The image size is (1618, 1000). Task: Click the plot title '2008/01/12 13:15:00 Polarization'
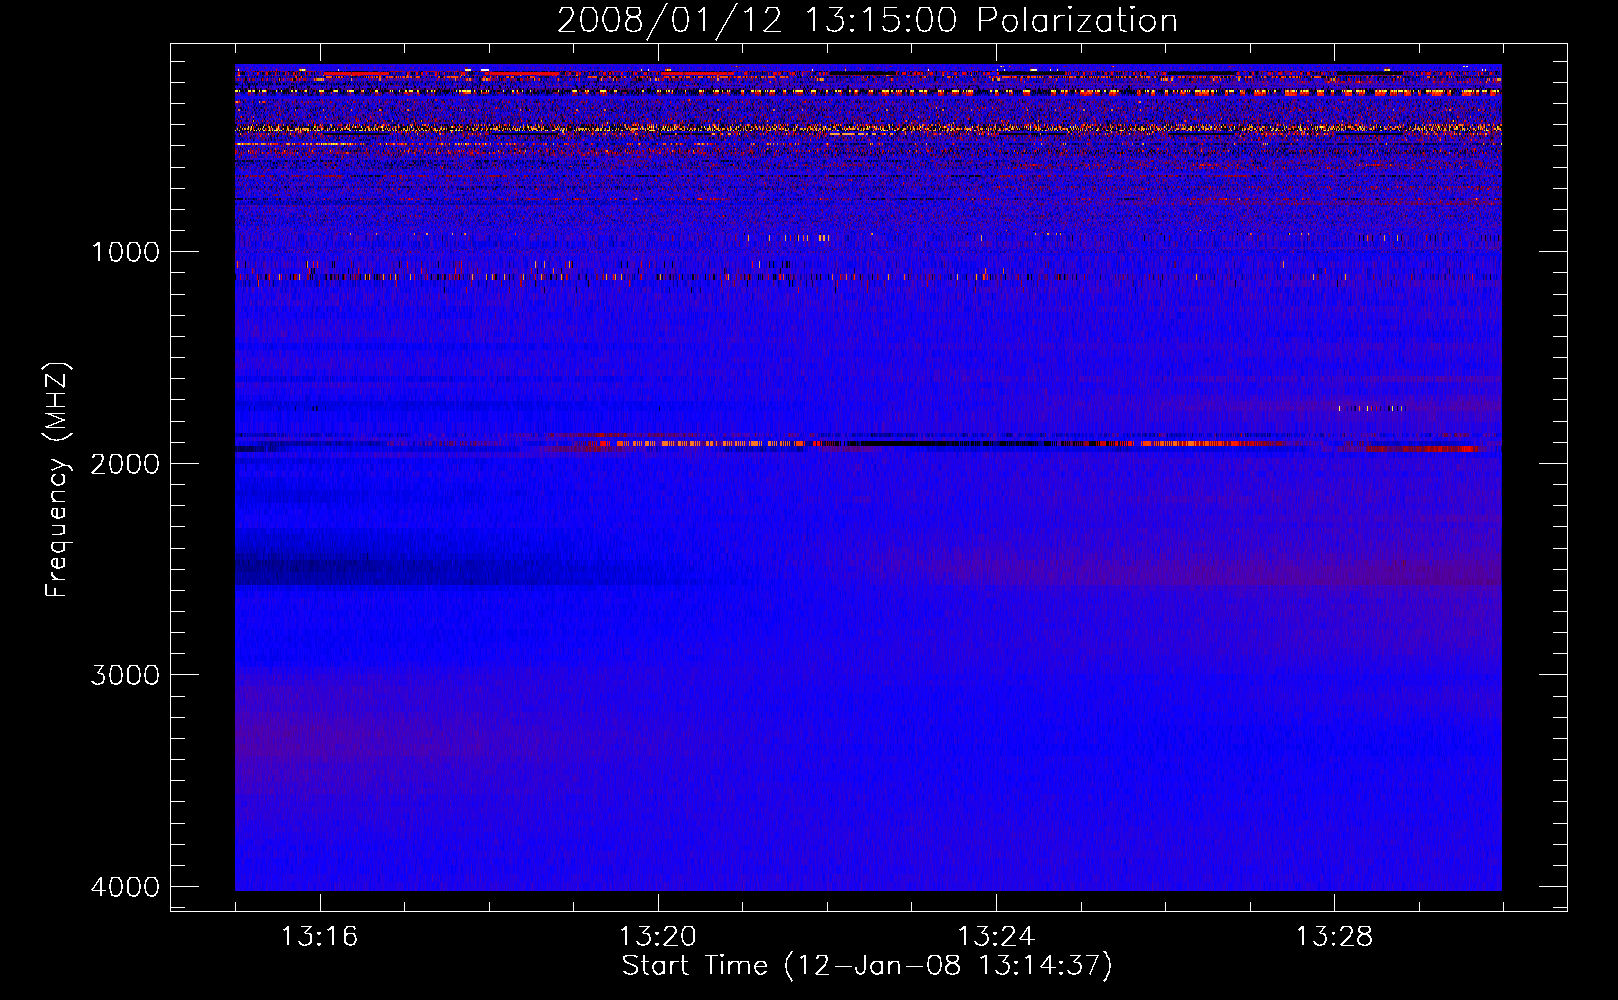click(867, 20)
